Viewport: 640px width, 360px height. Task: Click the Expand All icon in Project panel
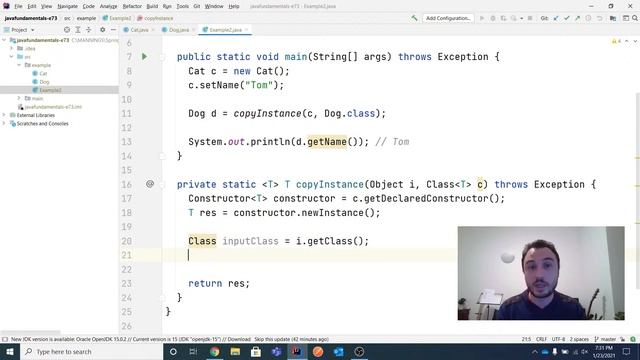[78, 30]
